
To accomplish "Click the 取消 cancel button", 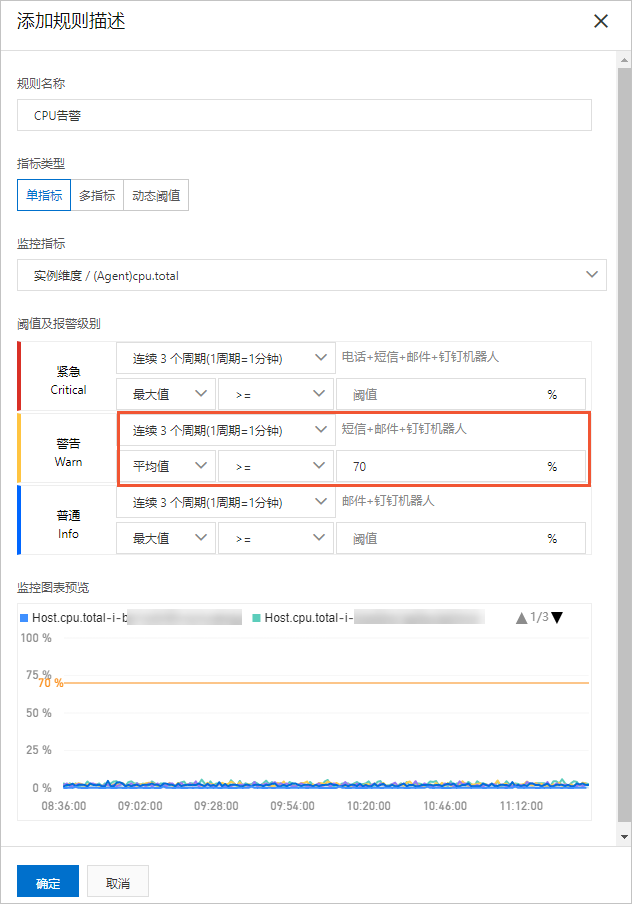I will [117, 881].
